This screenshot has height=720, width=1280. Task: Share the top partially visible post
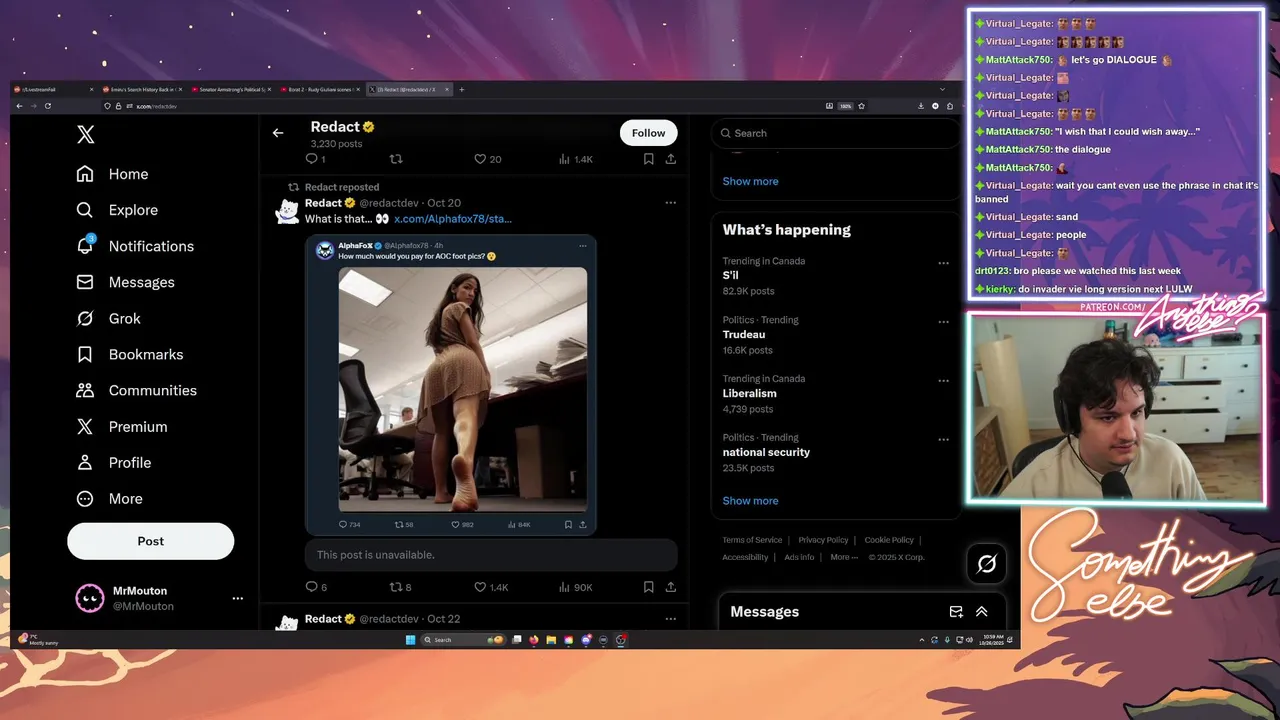tap(671, 159)
